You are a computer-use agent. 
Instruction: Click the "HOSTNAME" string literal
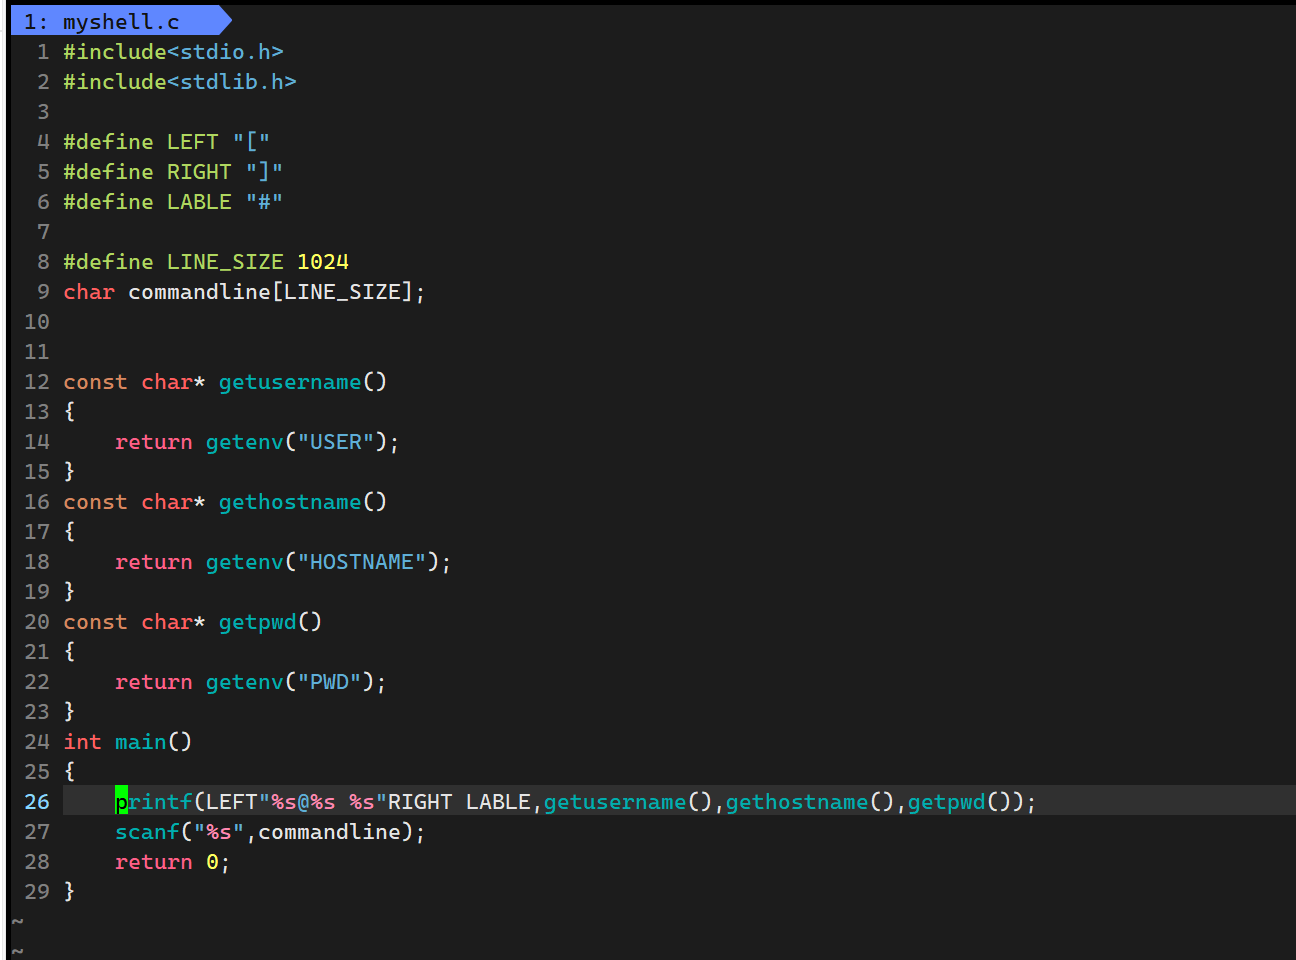pos(362,562)
